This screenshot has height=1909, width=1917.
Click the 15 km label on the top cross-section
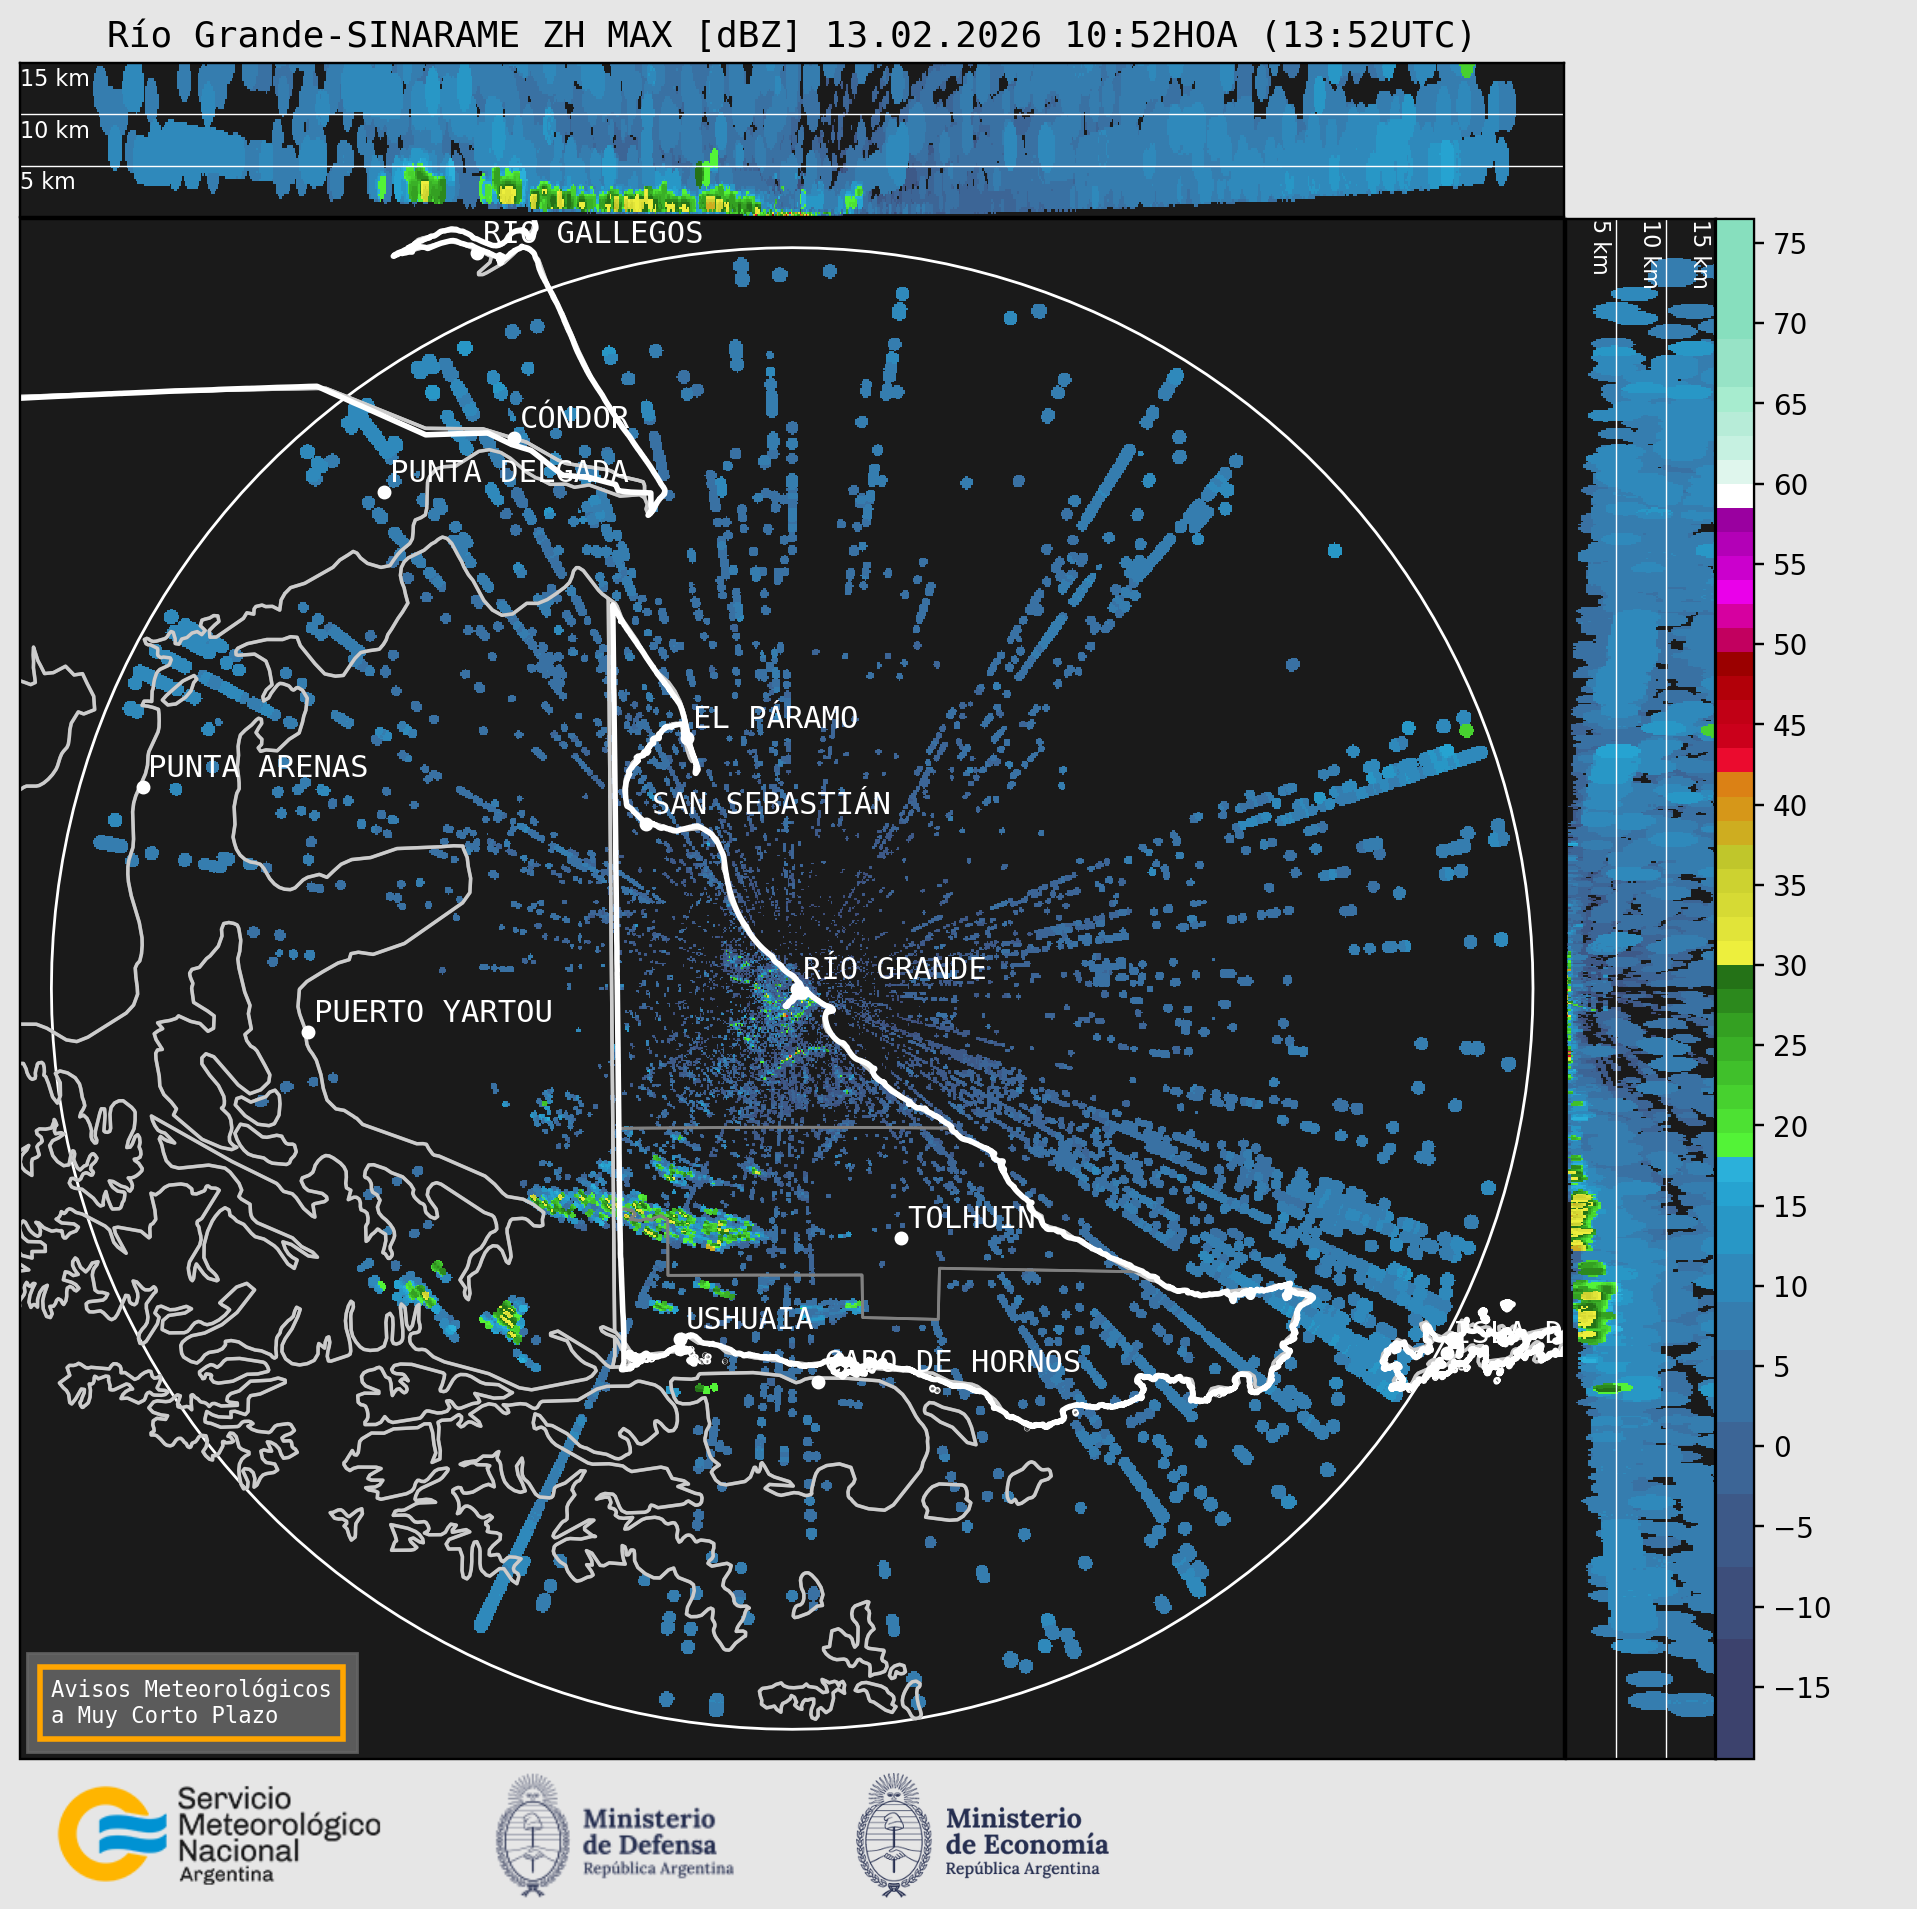(x=55, y=78)
